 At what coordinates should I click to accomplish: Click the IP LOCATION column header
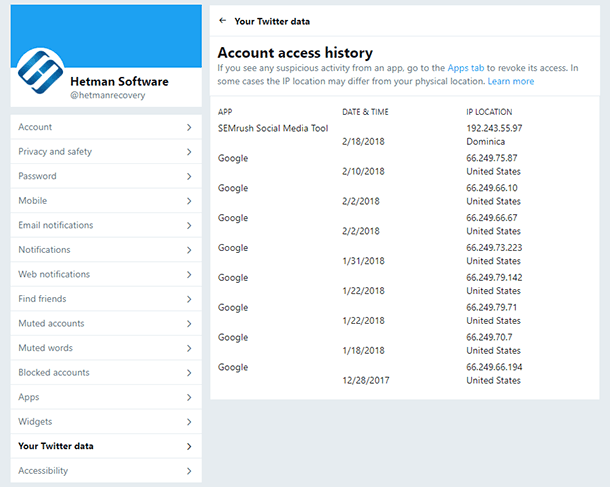click(489, 112)
